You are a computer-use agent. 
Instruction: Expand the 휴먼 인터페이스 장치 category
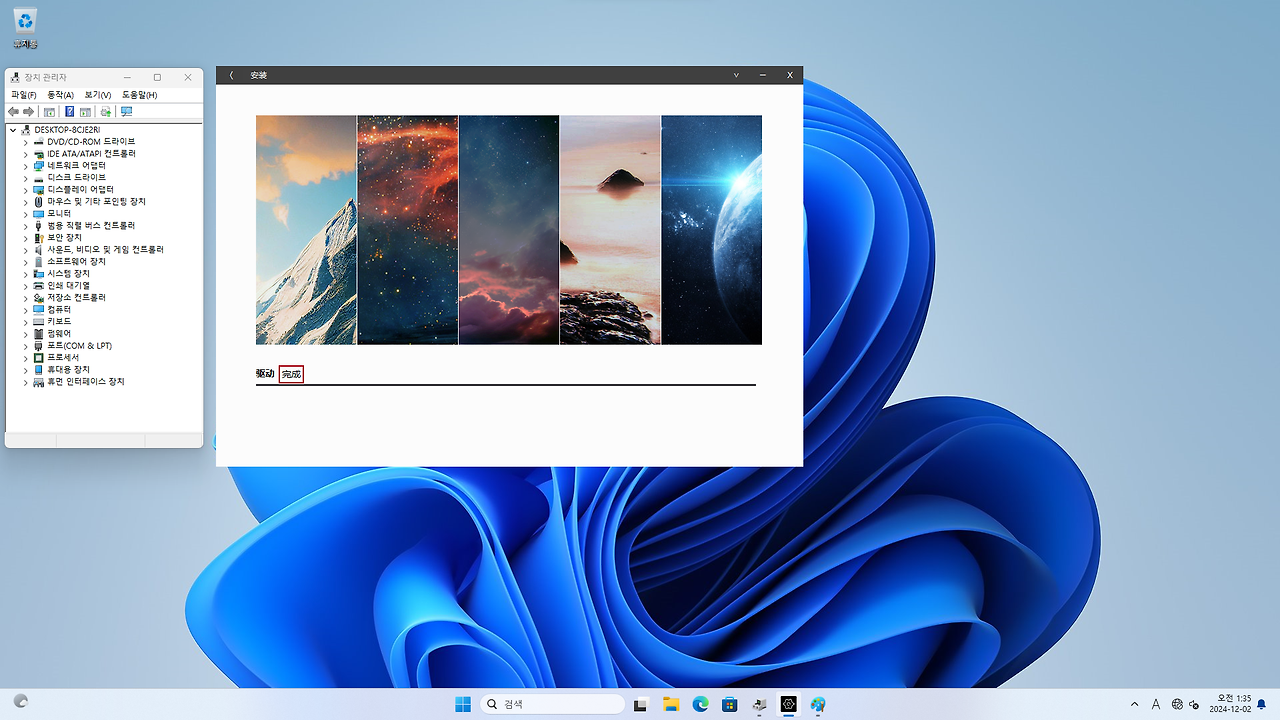point(26,382)
